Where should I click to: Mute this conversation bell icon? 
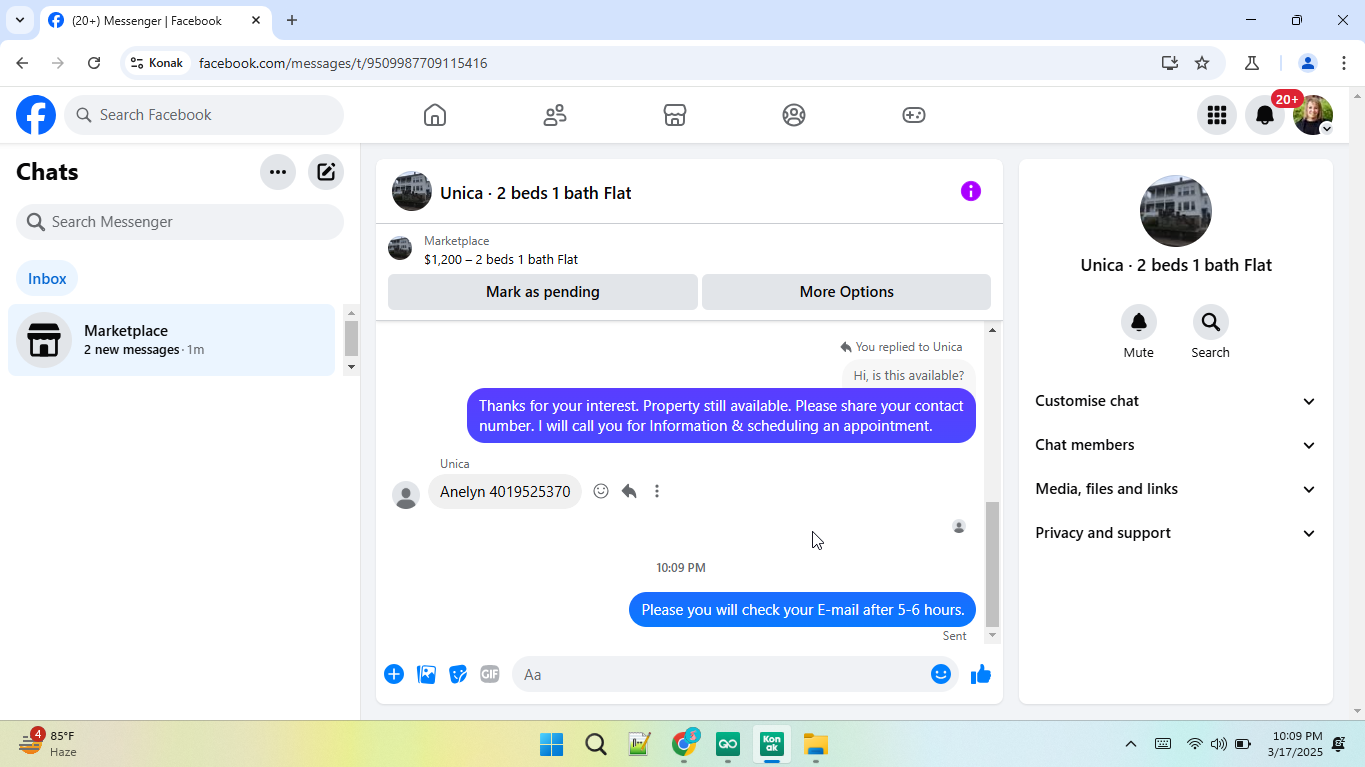pos(1139,322)
